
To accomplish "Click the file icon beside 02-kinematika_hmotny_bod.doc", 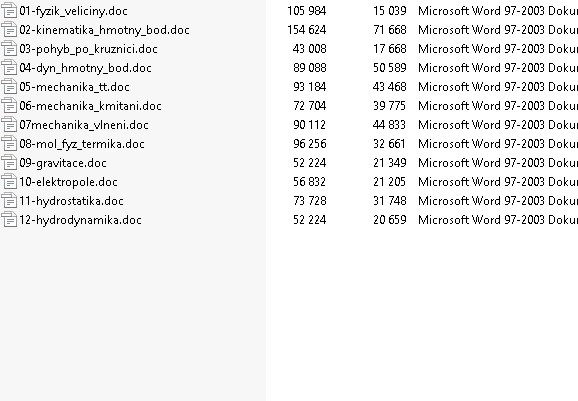I will (x=9, y=30).
